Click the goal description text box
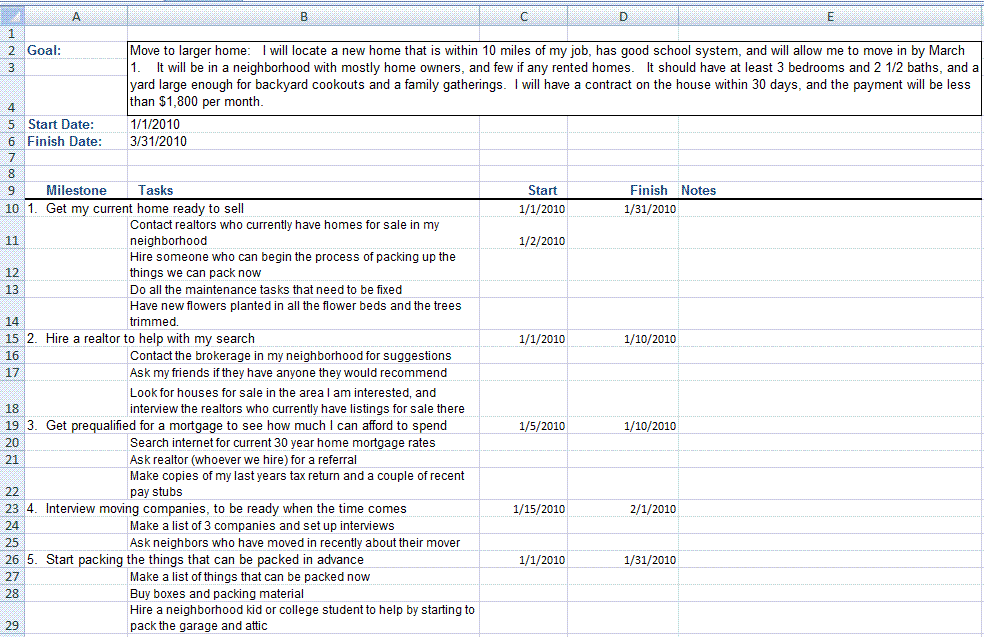 click(554, 78)
